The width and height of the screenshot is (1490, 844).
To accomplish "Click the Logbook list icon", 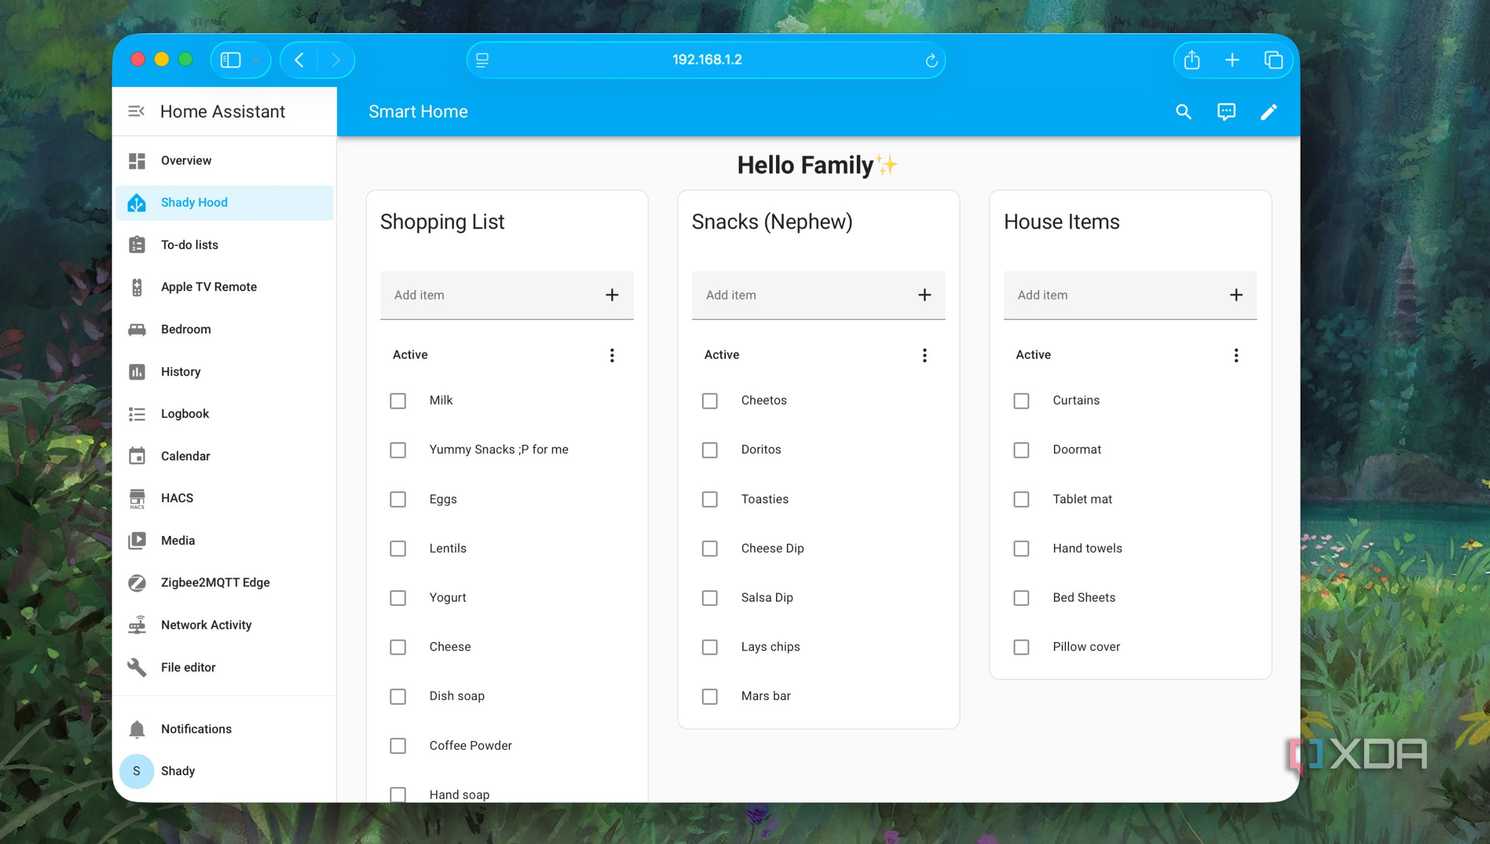I will tap(137, 414).
